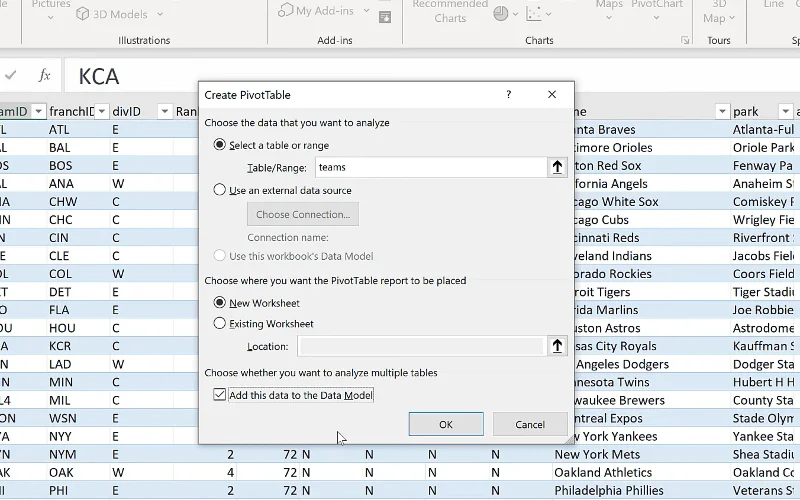The width and height of the screenshot is (800, 500).
Task: Select the ATL franchID cell
Action: [x=78, y=130]
